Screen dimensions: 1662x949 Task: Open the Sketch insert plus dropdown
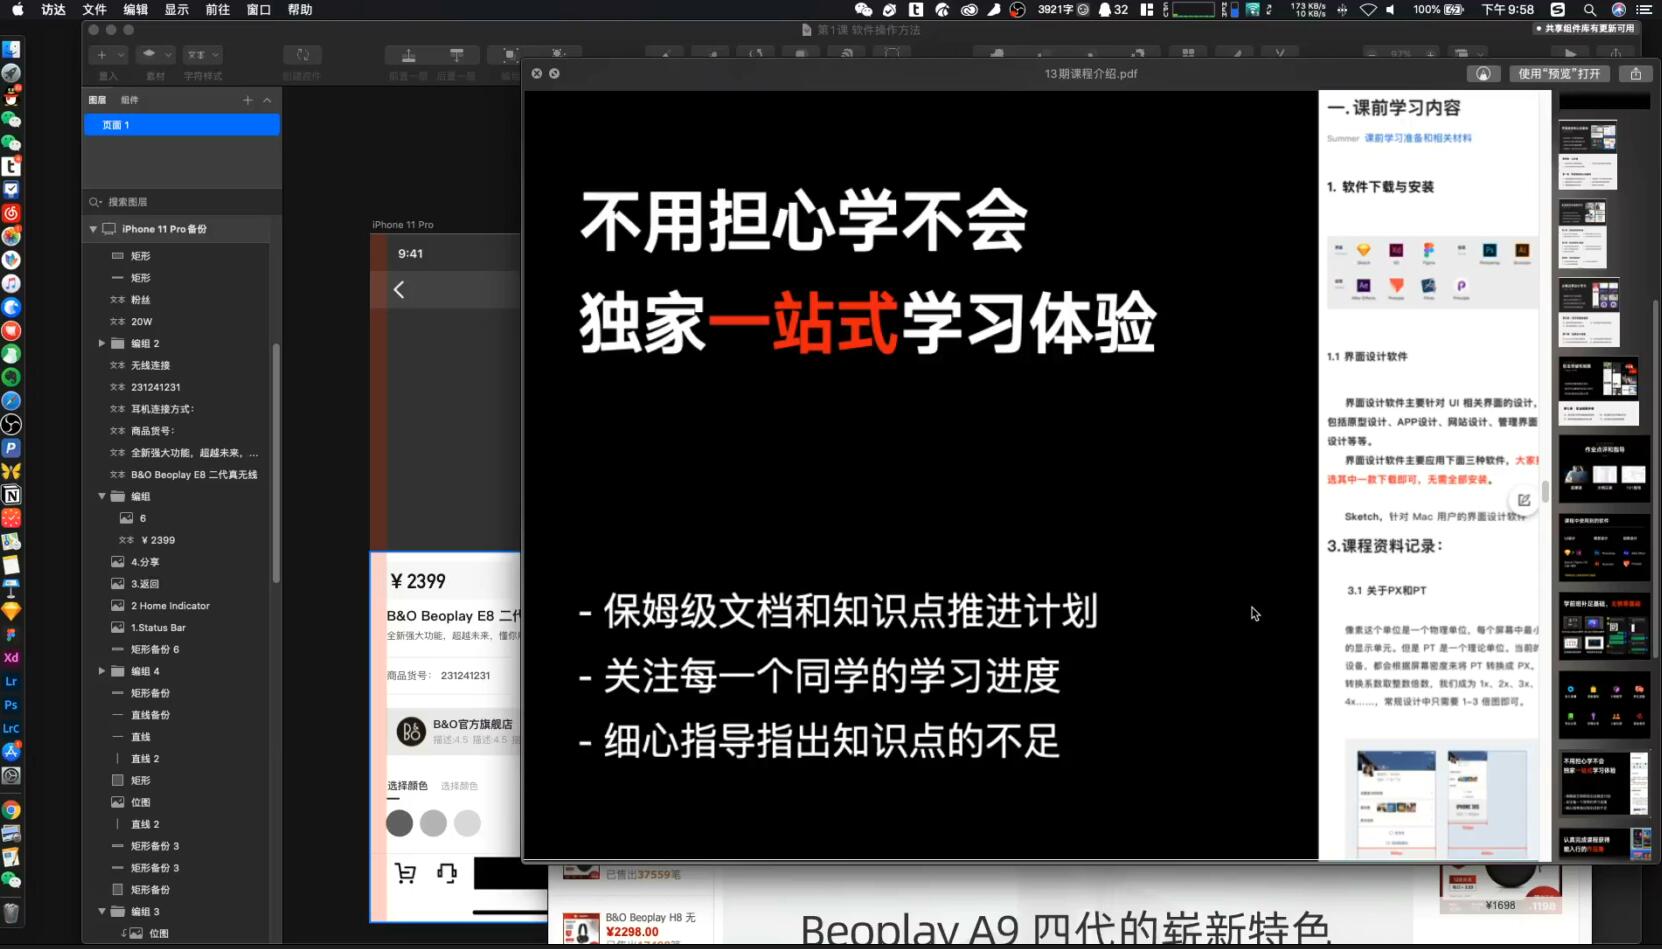click(108, 55)
